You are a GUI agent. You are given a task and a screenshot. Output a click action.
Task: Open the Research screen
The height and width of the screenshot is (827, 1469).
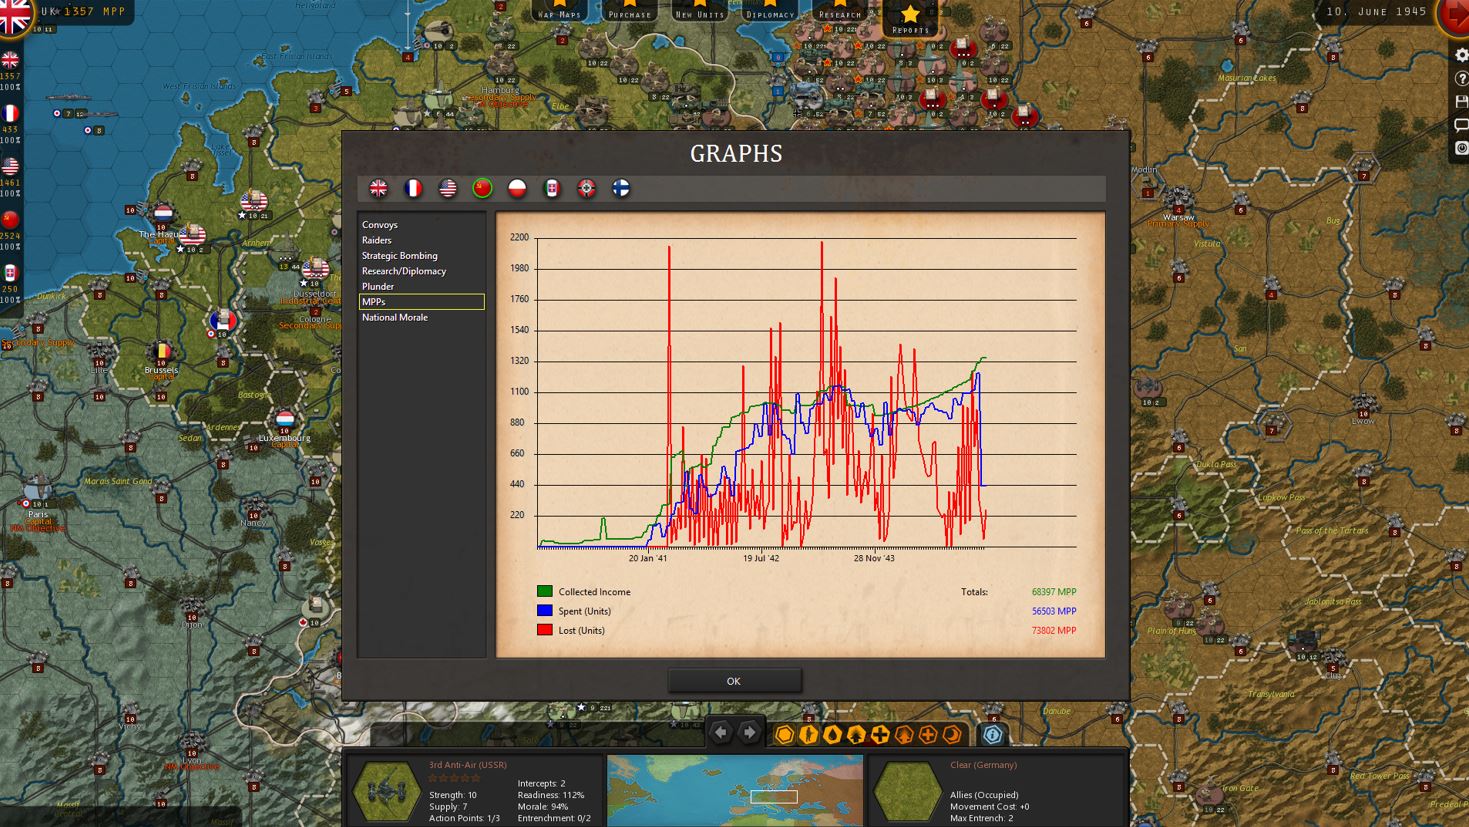click(839, 11)
